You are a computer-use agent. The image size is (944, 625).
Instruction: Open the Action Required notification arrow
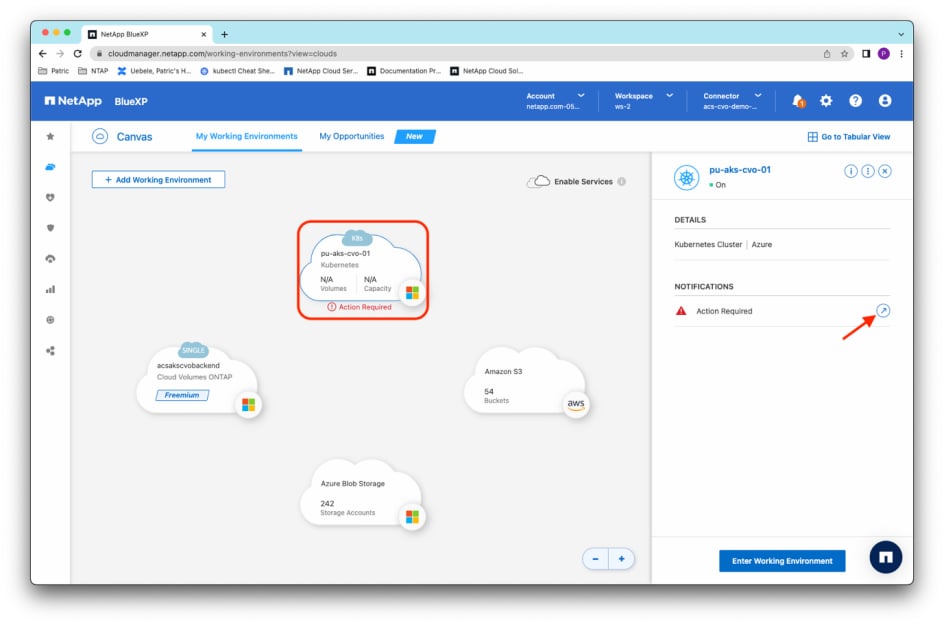(x=883, y=311)
